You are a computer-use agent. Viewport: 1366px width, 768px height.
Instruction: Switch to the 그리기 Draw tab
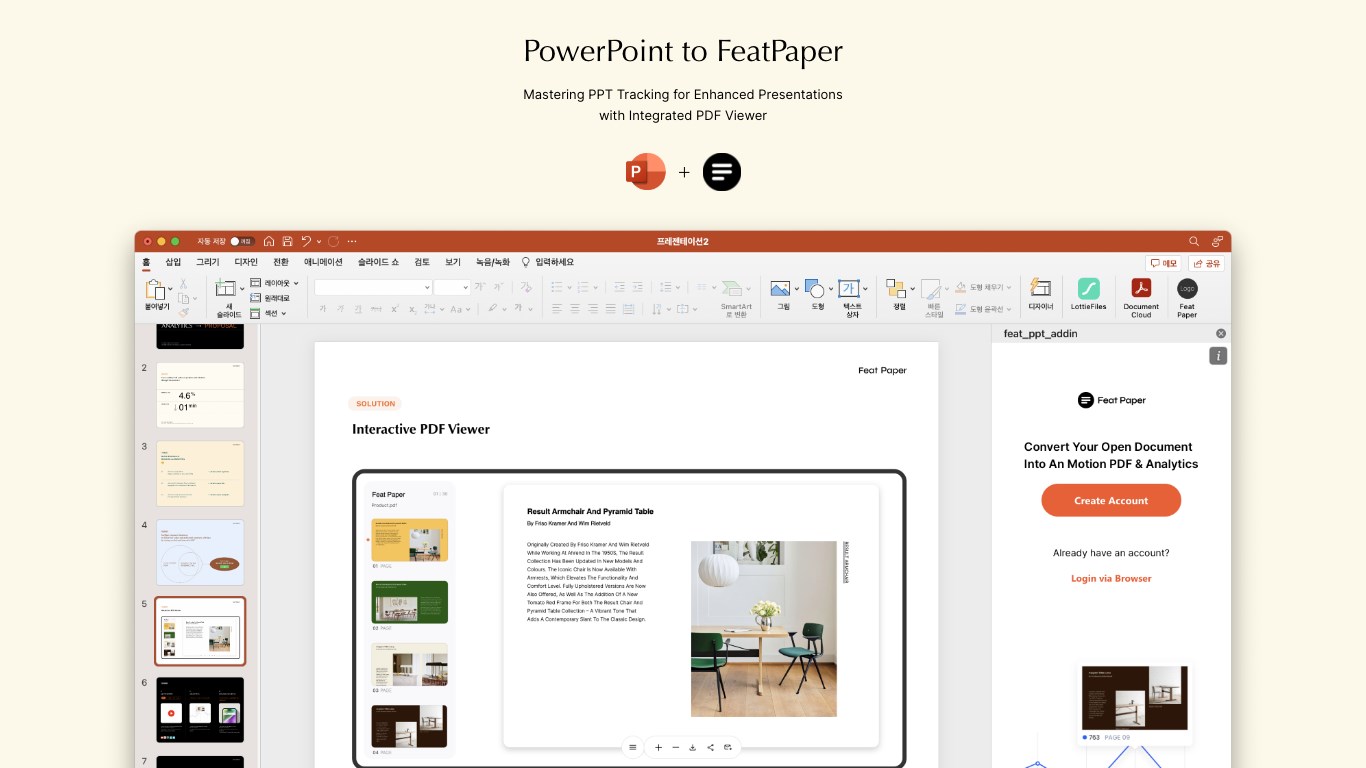207,262
